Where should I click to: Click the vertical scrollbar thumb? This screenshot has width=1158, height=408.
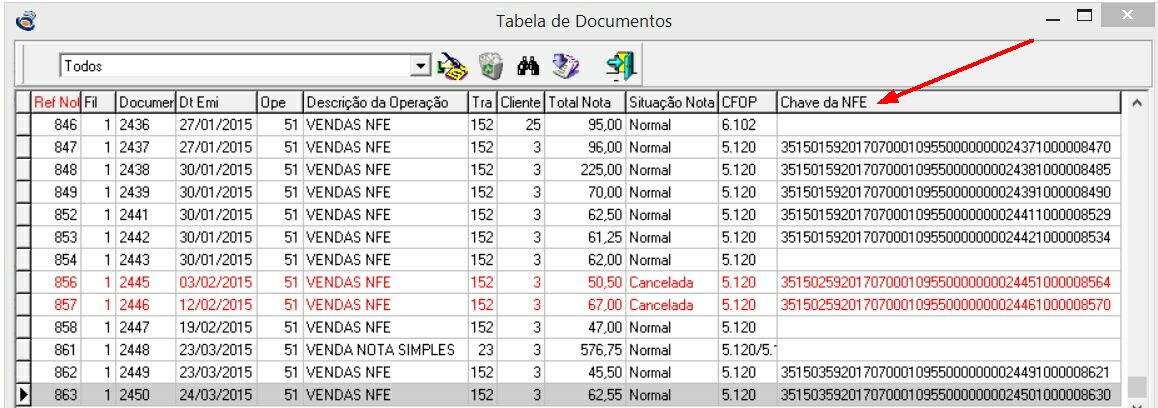coord(1137,387)
